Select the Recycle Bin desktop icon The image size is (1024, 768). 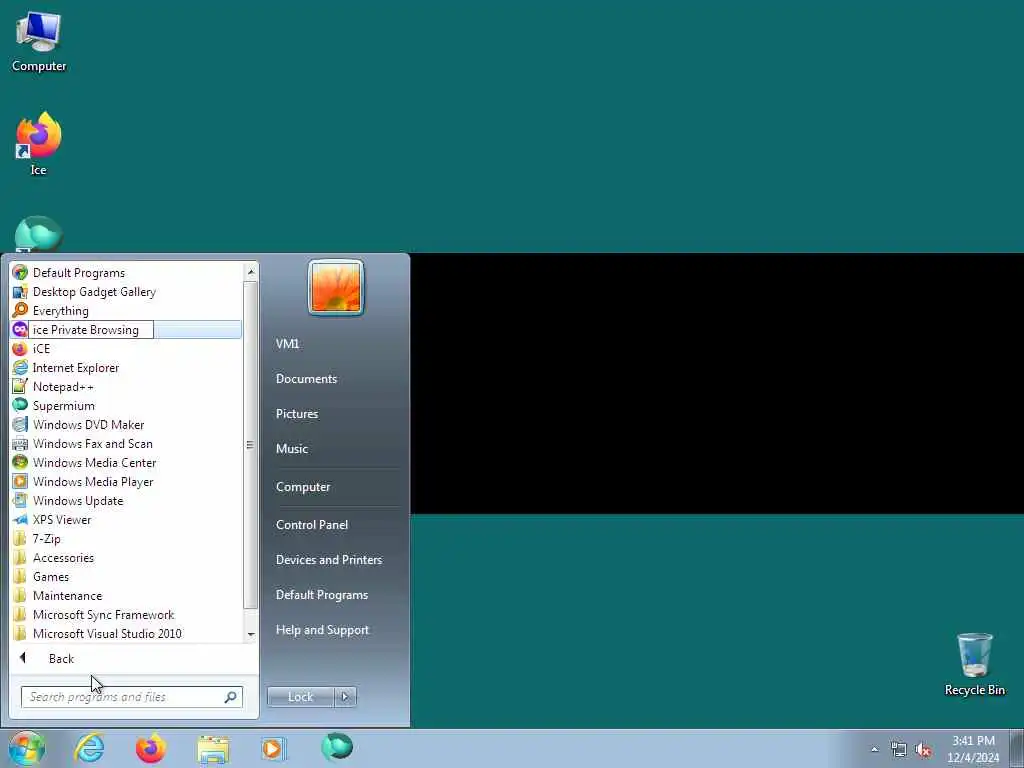click(974, 664)
